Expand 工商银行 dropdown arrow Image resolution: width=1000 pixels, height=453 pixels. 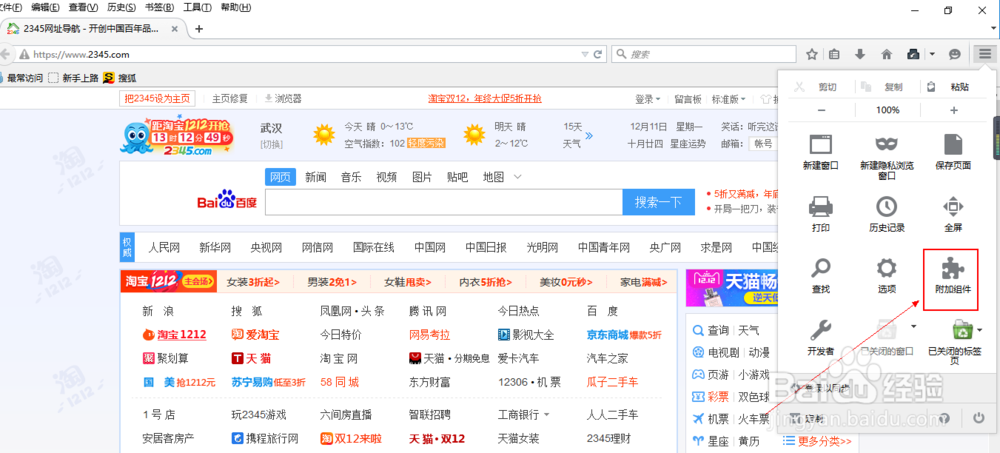pos(547,415)
